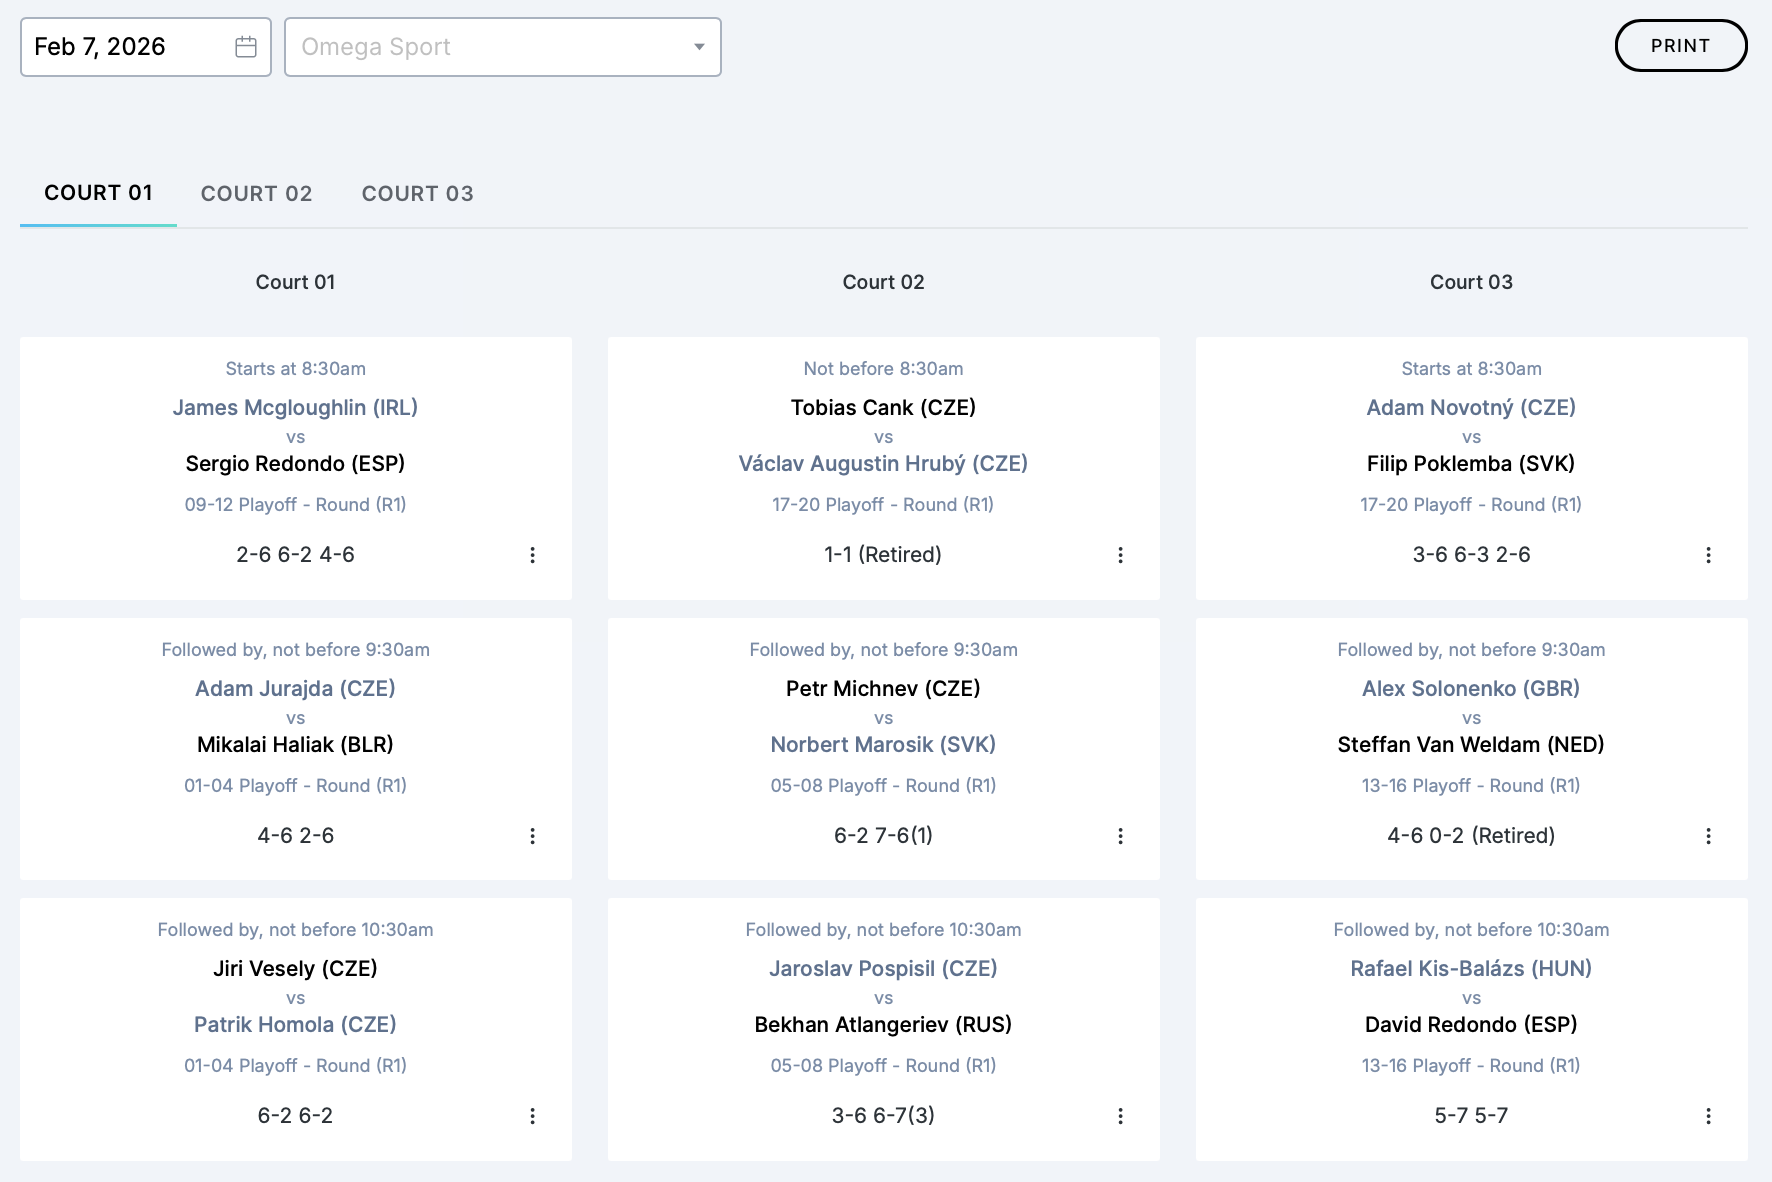Open options menu for Mcgloughlin vs Redondo match
This screenshot has height=1182, width=1772.
(x=532, y=555)
